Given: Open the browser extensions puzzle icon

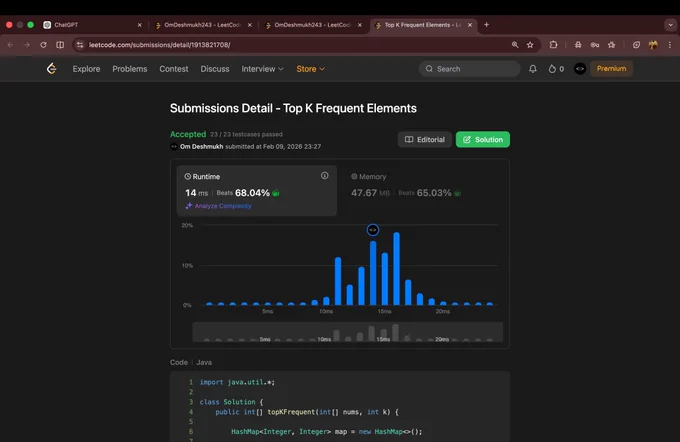Looking at the screenshot, I should coord(553,44).
